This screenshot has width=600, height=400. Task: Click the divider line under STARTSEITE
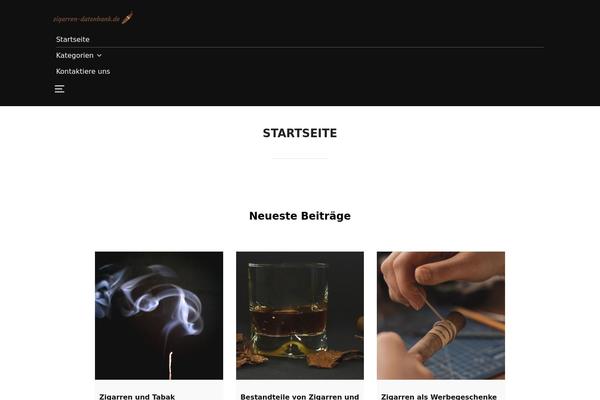tap(300, 158)
